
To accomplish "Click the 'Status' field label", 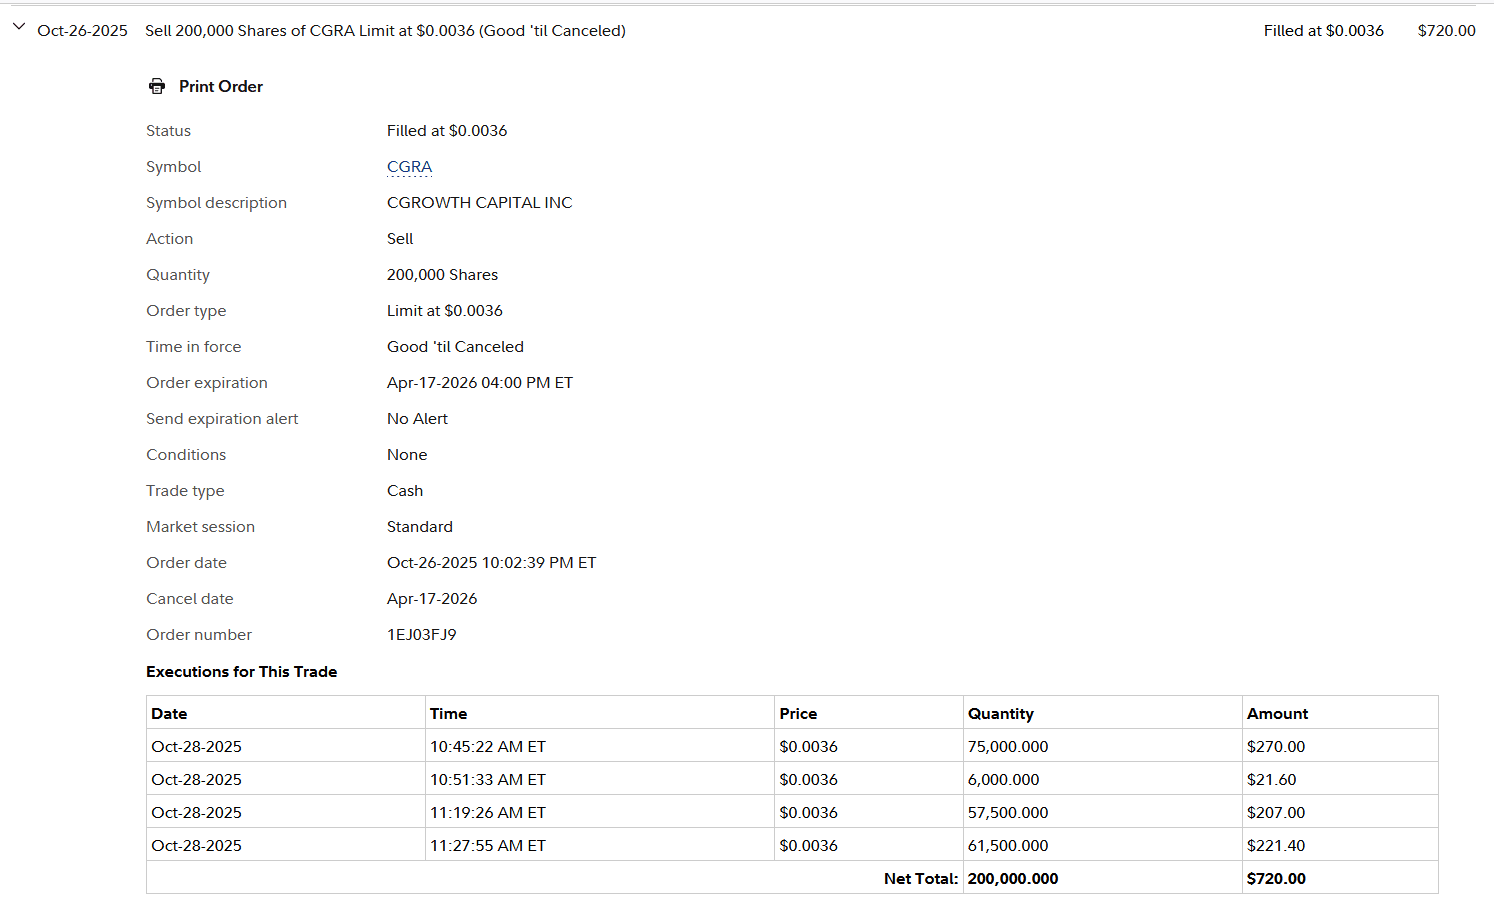I will [168, 131].
